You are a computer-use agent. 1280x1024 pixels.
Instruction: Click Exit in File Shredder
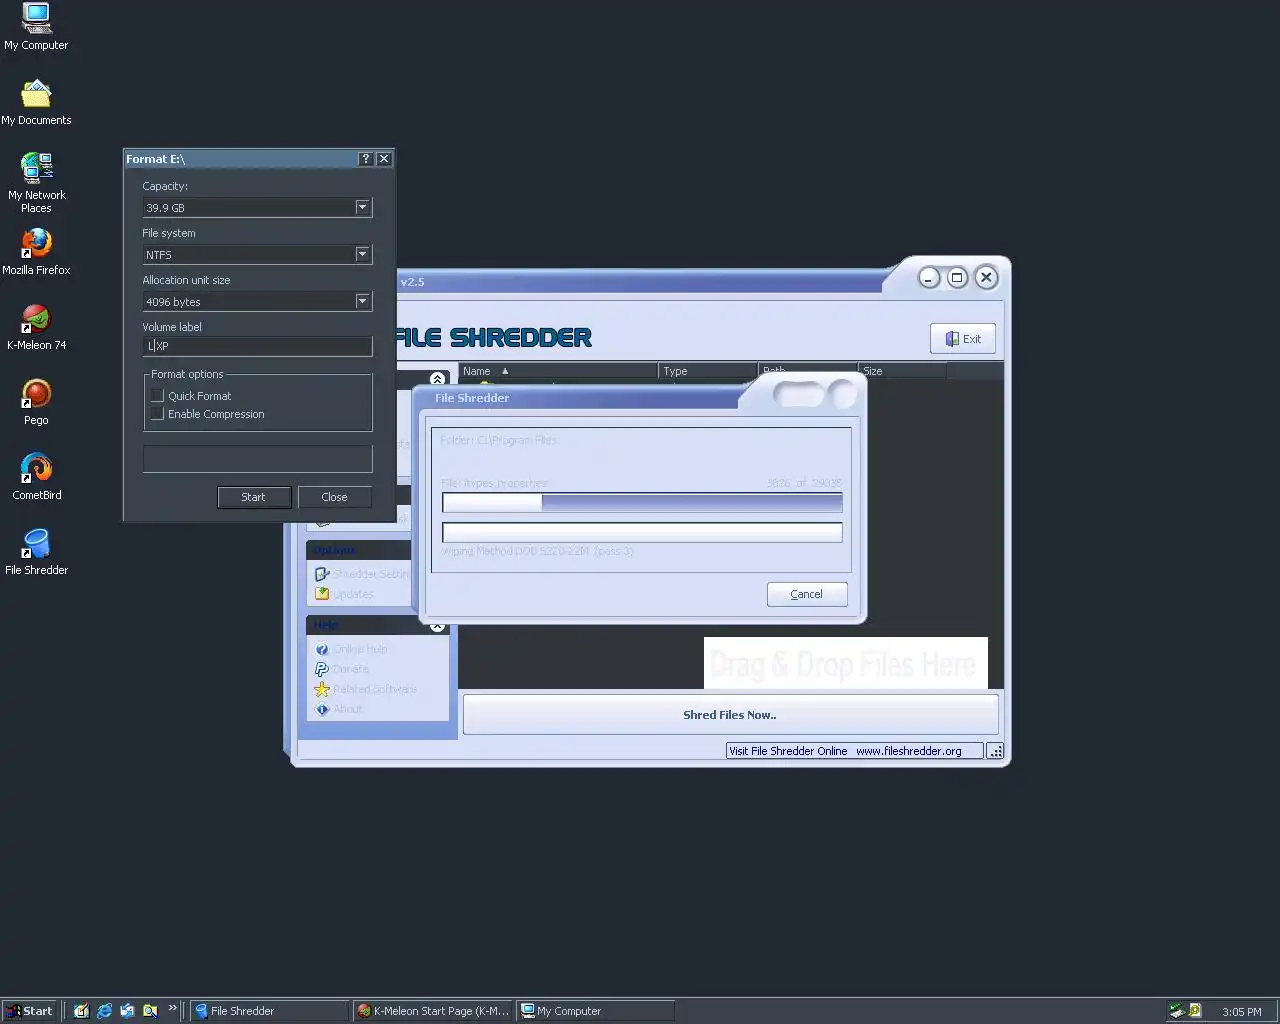pos(963,338)
